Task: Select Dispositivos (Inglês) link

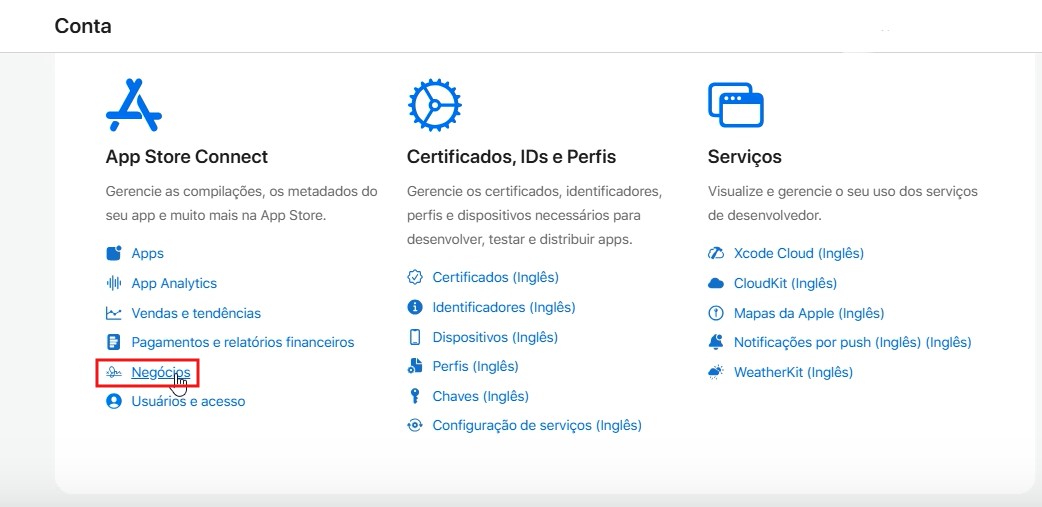Action: point(495,337)
